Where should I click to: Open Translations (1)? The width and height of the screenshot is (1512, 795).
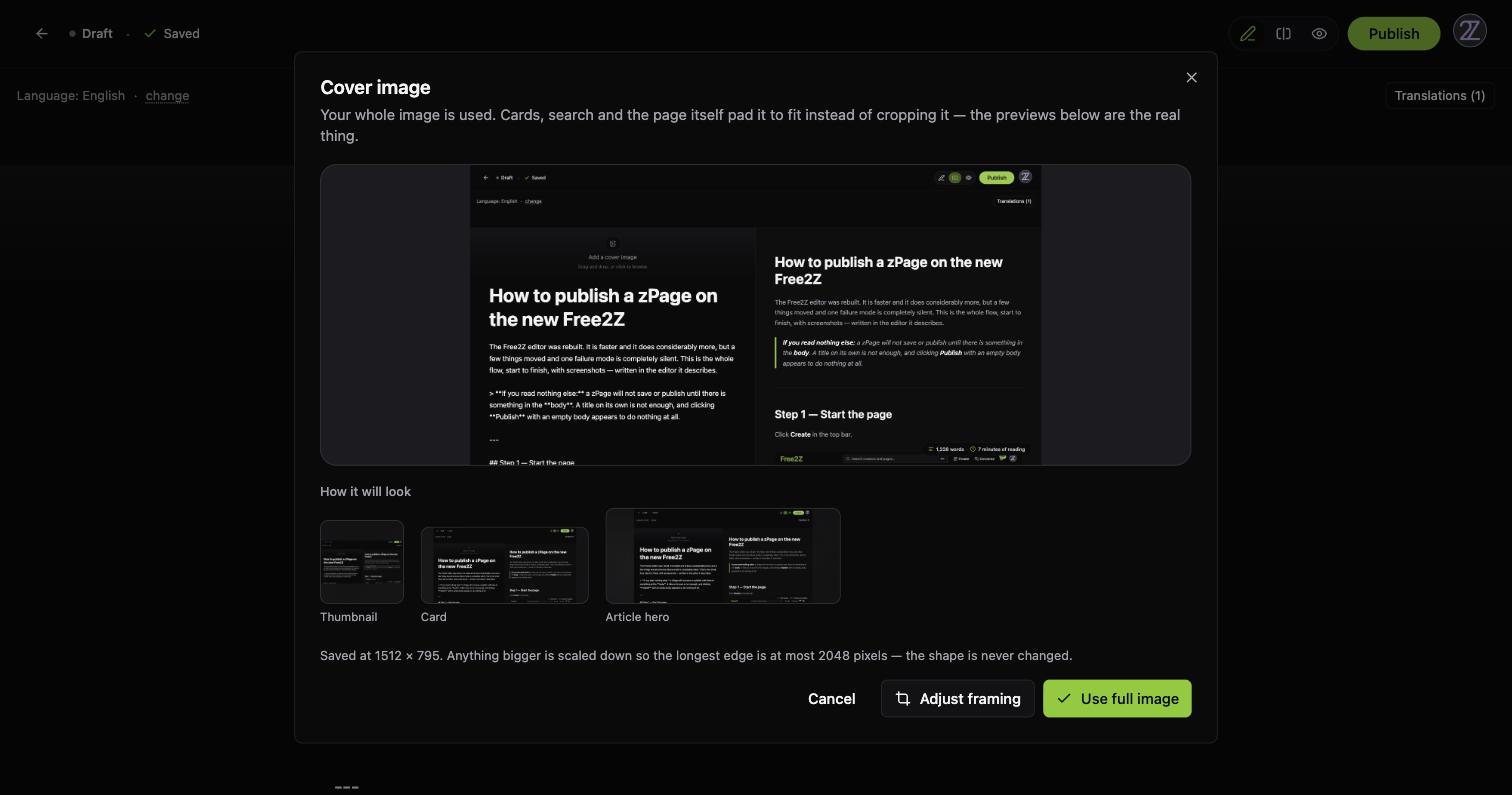(x=1440, y=96)
